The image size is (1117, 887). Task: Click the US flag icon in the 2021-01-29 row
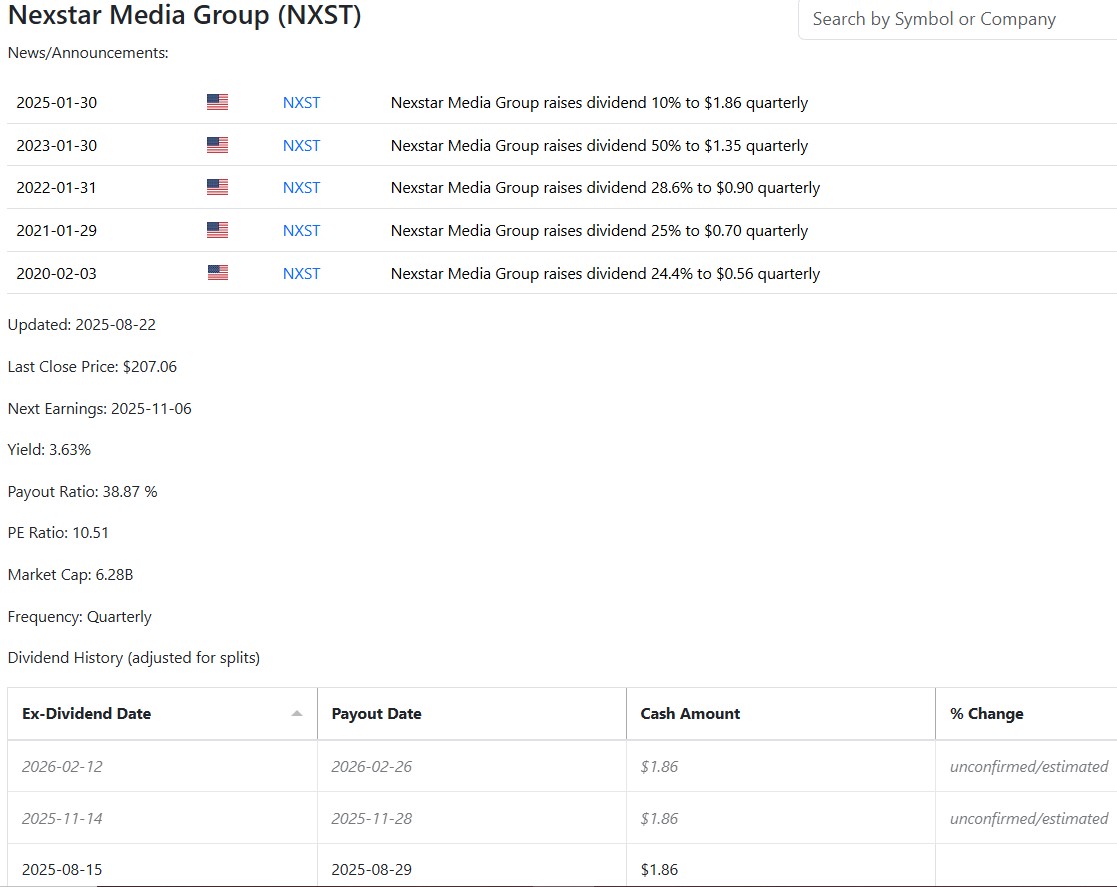click(x=217, y=230)
